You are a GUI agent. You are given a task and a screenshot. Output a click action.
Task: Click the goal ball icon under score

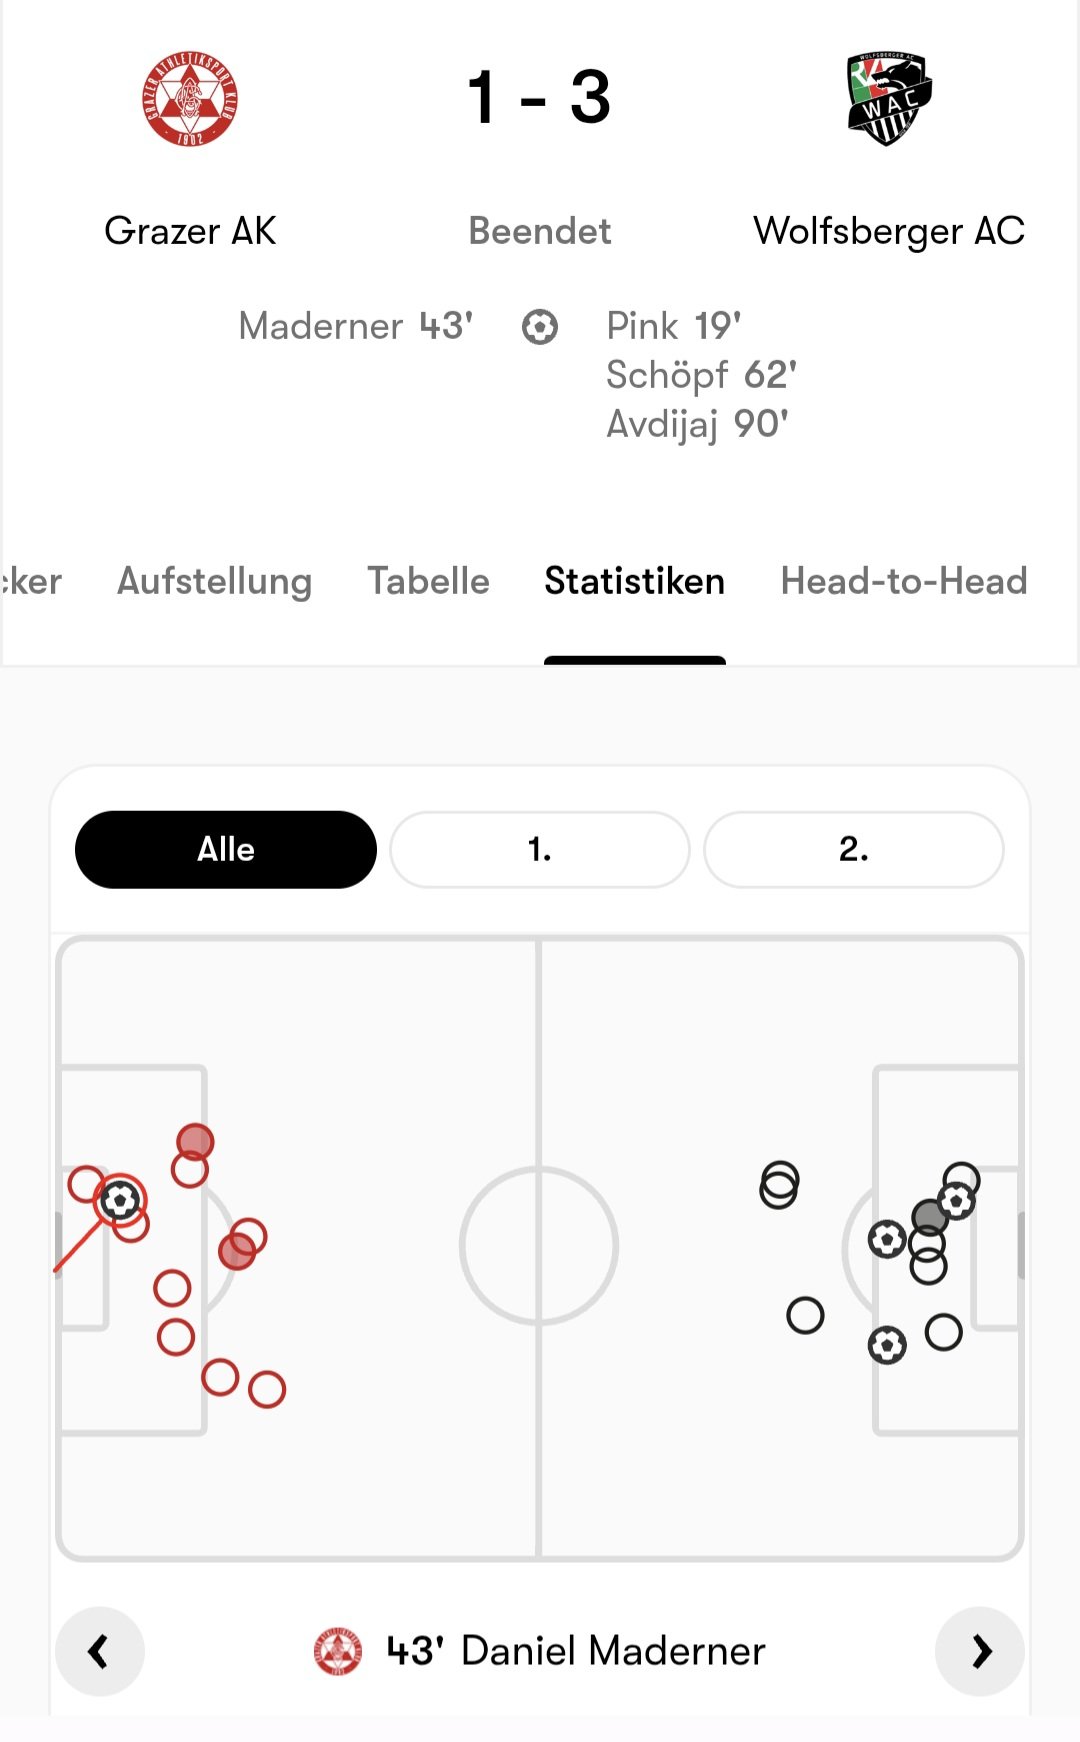click(540, 327)
